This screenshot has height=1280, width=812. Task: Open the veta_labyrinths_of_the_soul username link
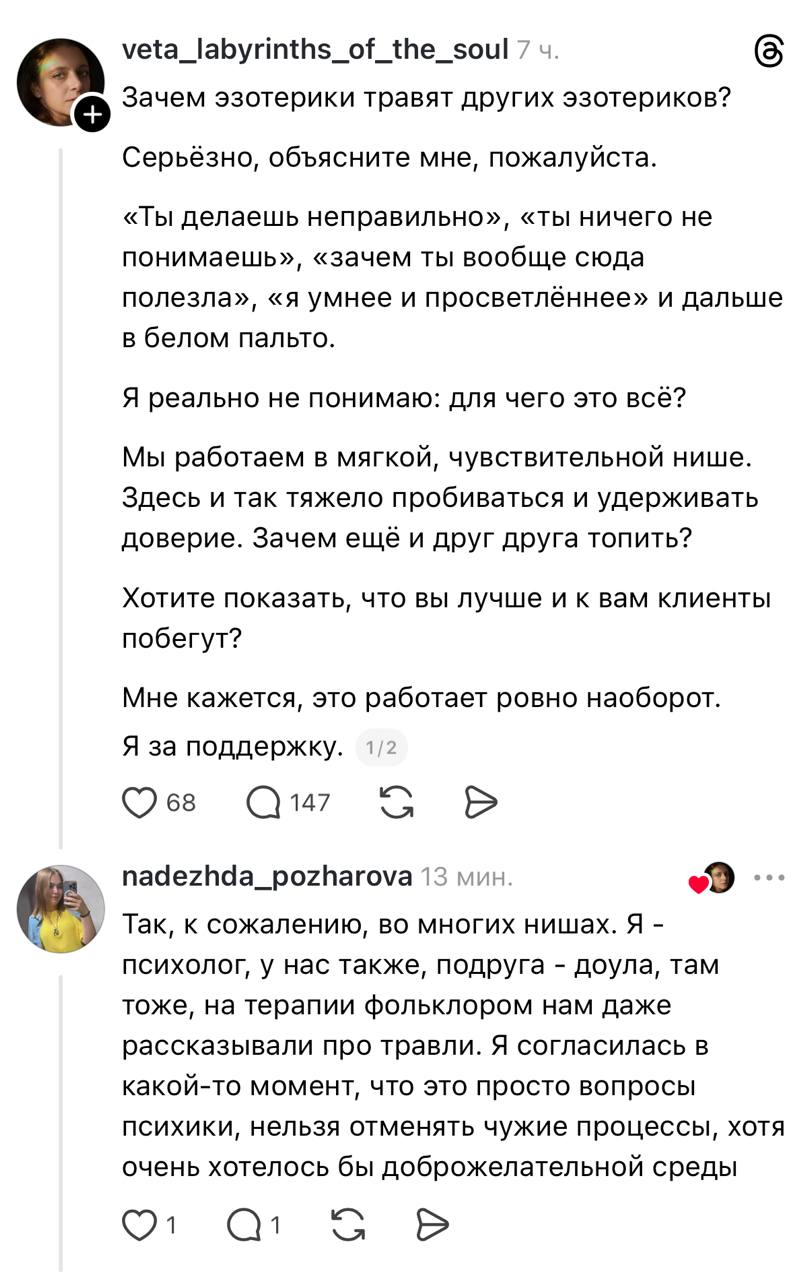(315, 49)
